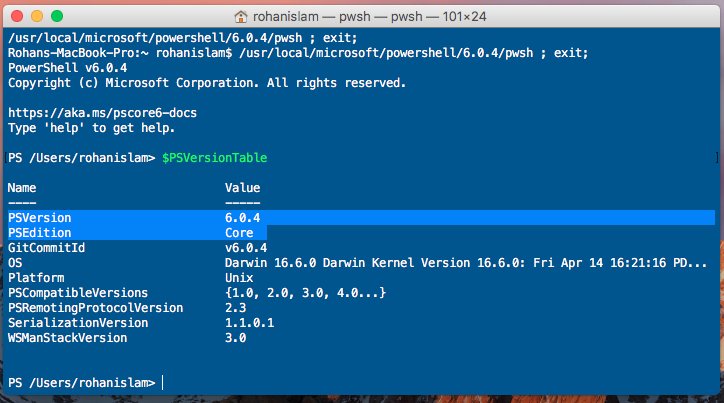Click the {1.0, 2.0, 3.0, 4.0...} value
The width and height of the screenshot is (724, 403).
pos(305,293)
